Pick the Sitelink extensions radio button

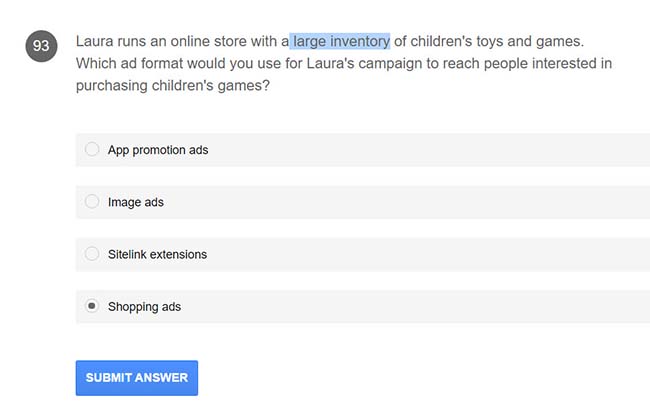[92, 254]
